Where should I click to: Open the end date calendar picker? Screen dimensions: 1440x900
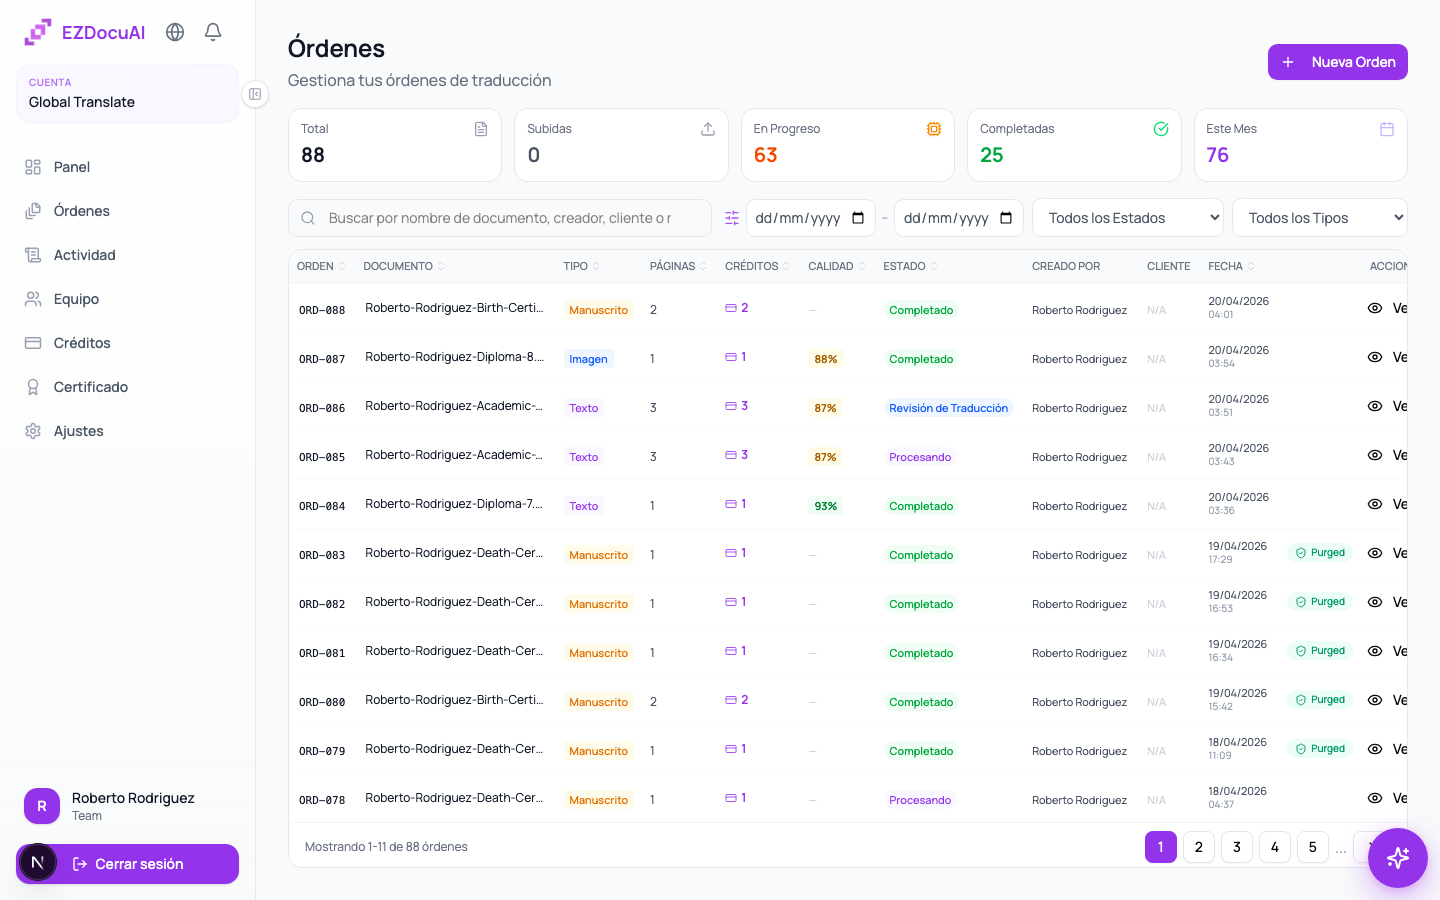pos(1006,218)
